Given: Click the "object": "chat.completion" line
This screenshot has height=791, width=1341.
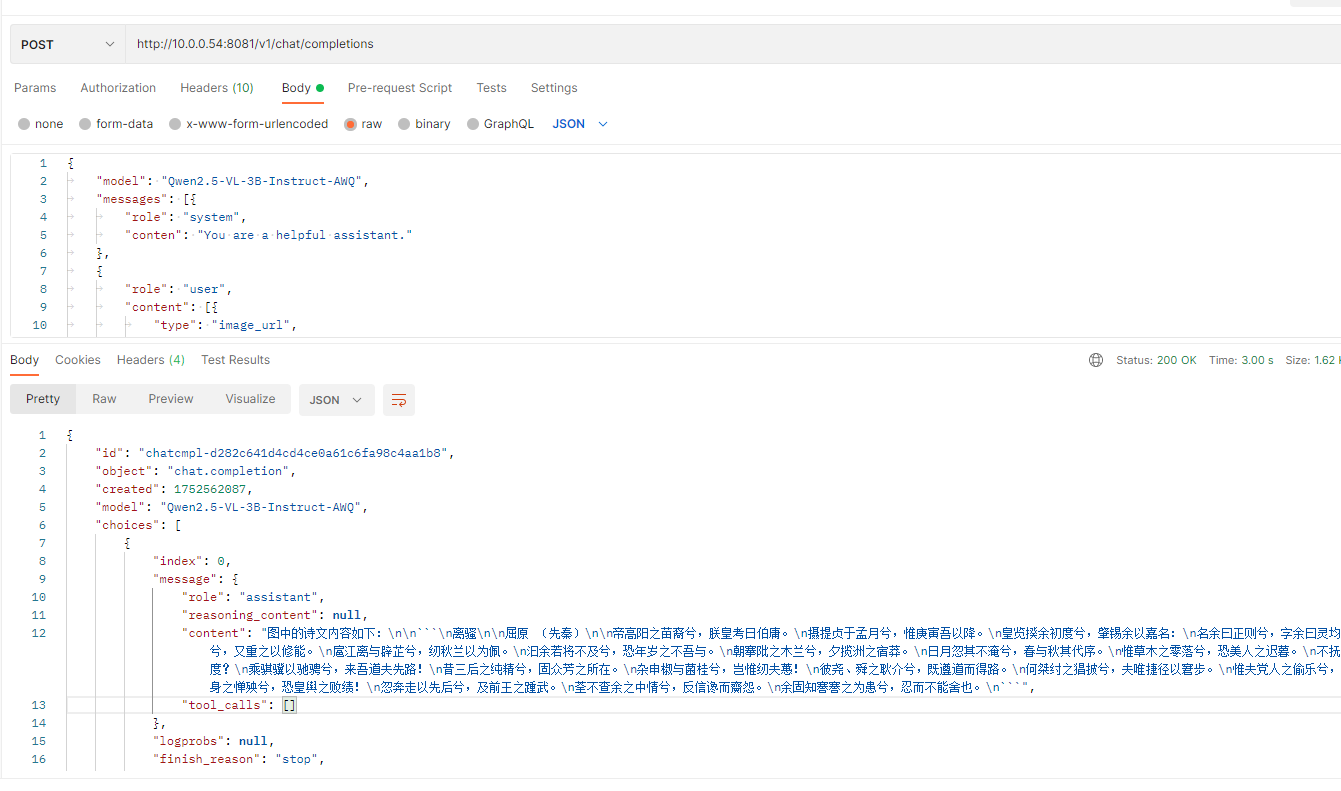Looking at the screenshot, I should pyautogui.click(x=196, y=471).
